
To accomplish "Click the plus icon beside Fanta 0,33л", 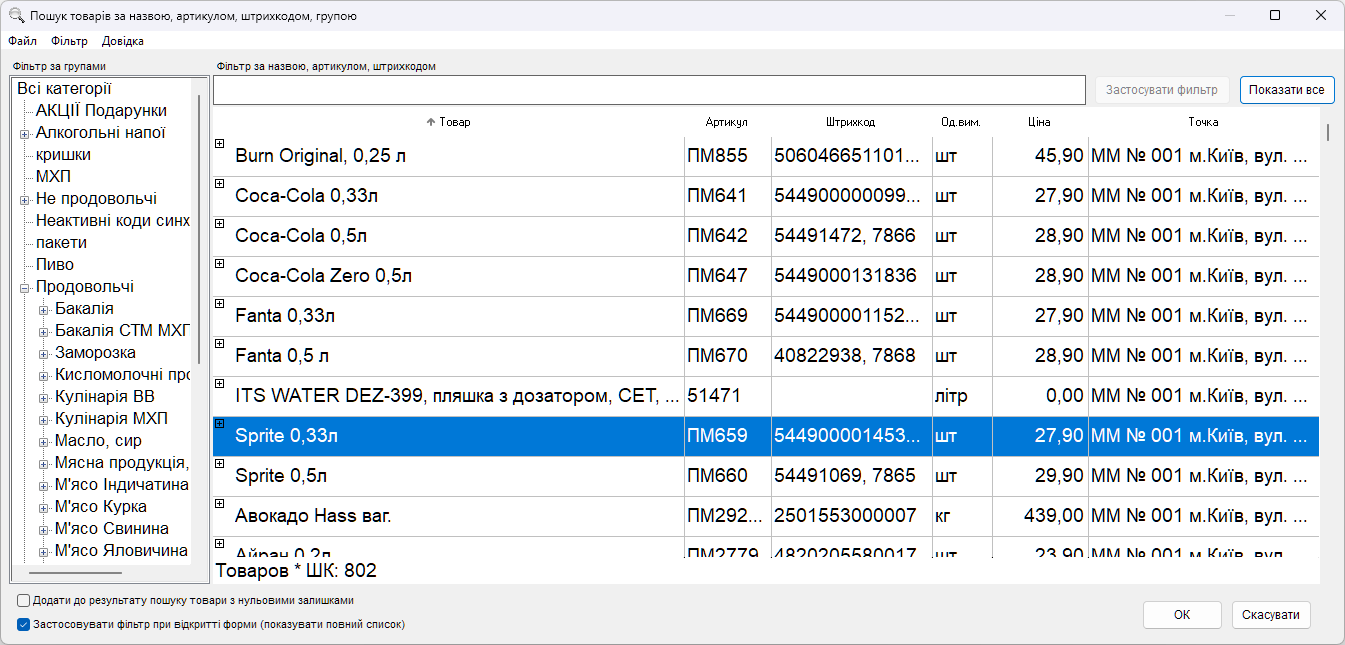I will [220, 304].
